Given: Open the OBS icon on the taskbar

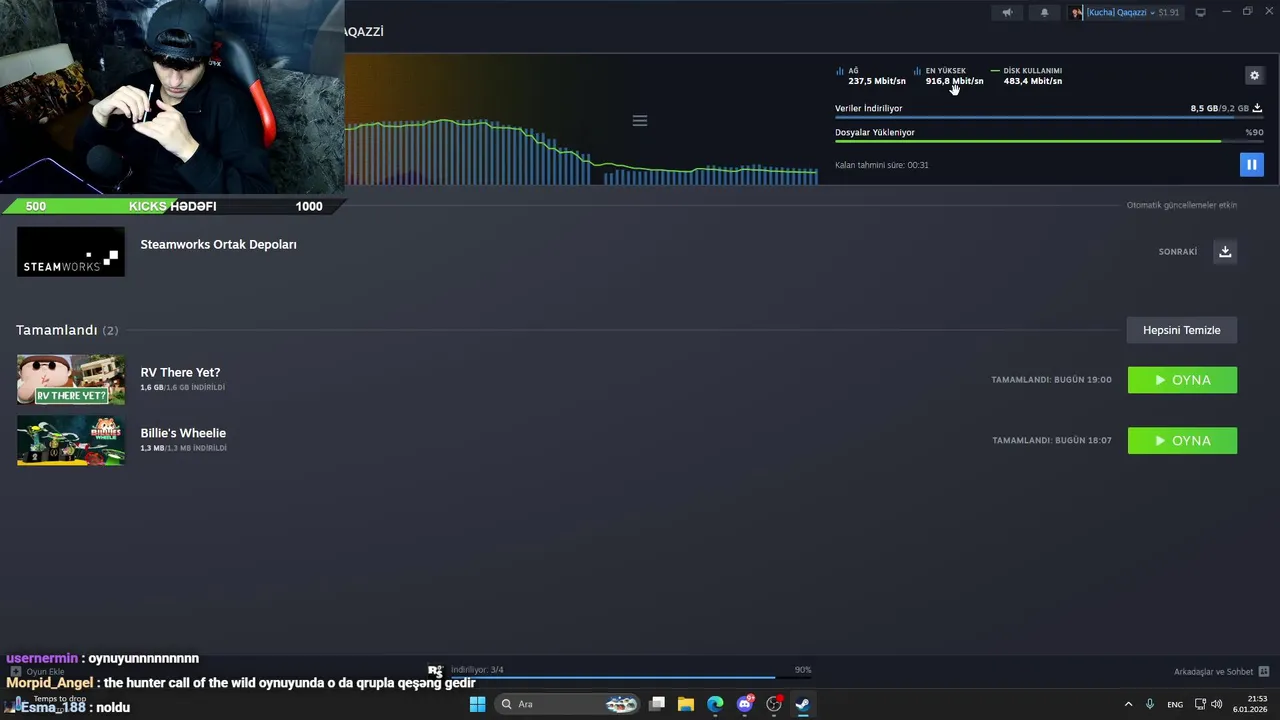Looking at the screenshot, I should [774, 704].
